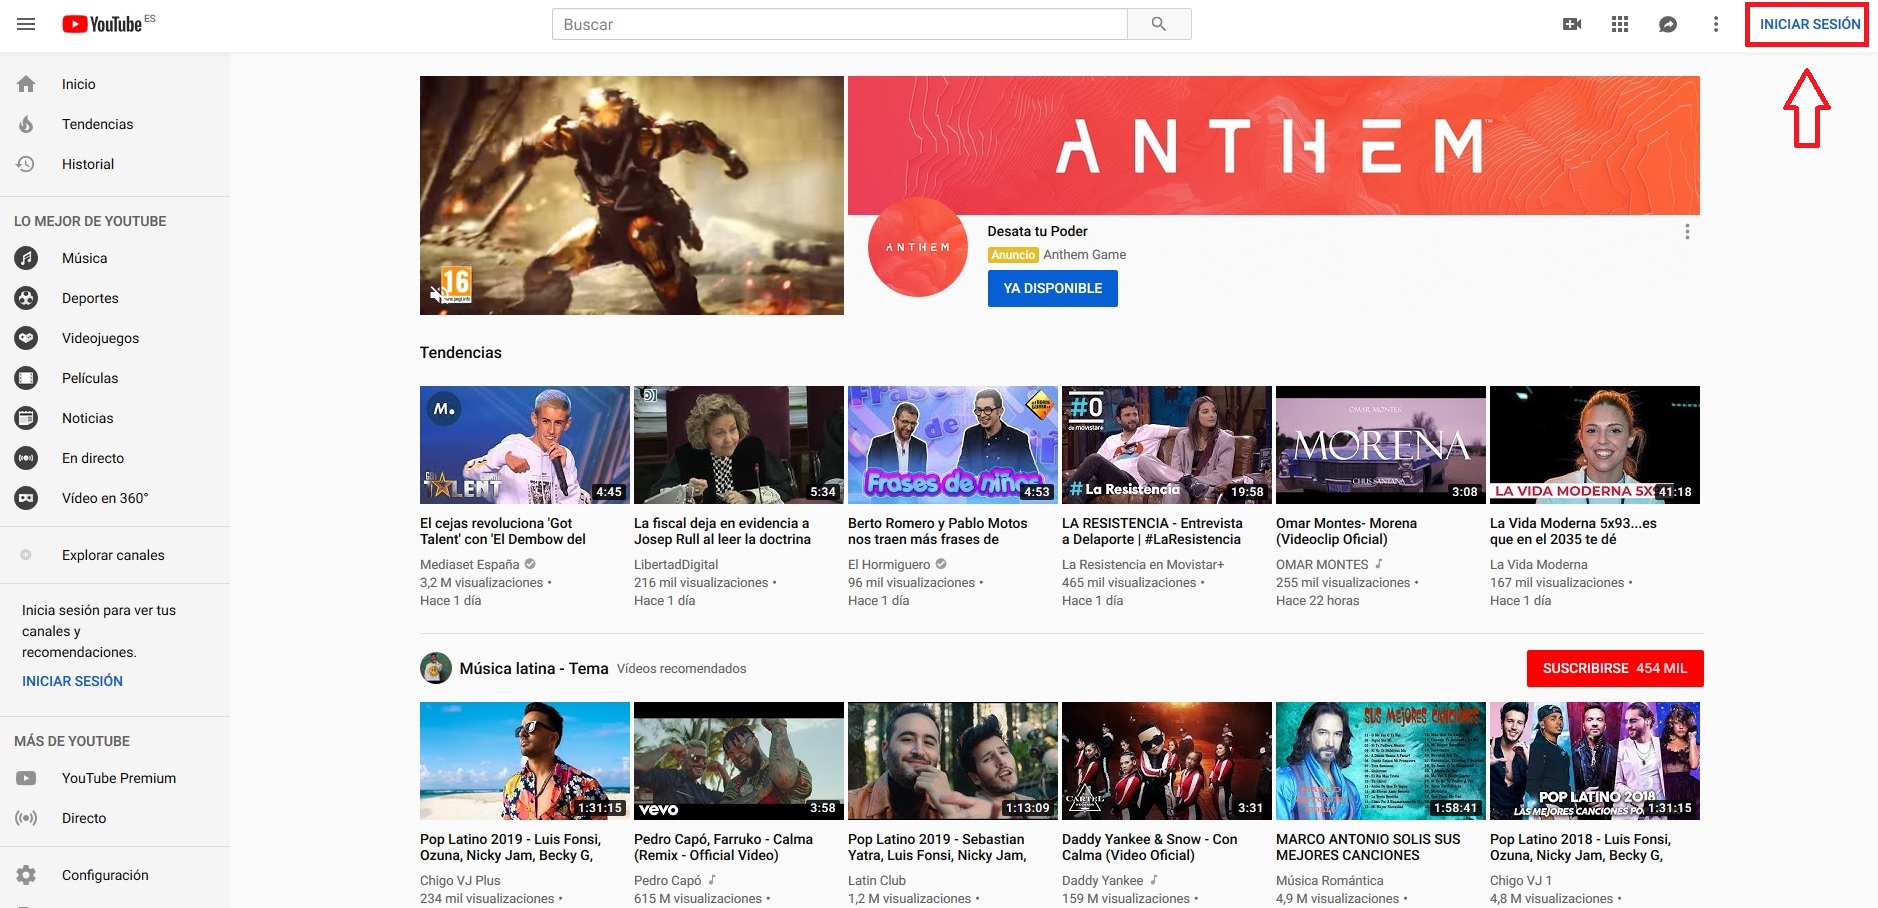Unmute the Anthem ad video
The image size is (1878, 908).
coord(436,294)
